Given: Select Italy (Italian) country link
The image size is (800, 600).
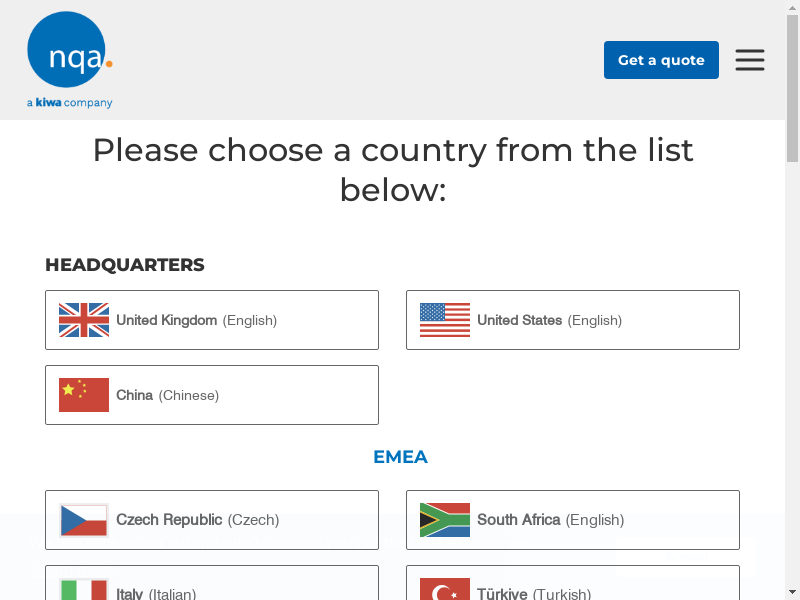Looking at the screenshot, I should [156, 594].
